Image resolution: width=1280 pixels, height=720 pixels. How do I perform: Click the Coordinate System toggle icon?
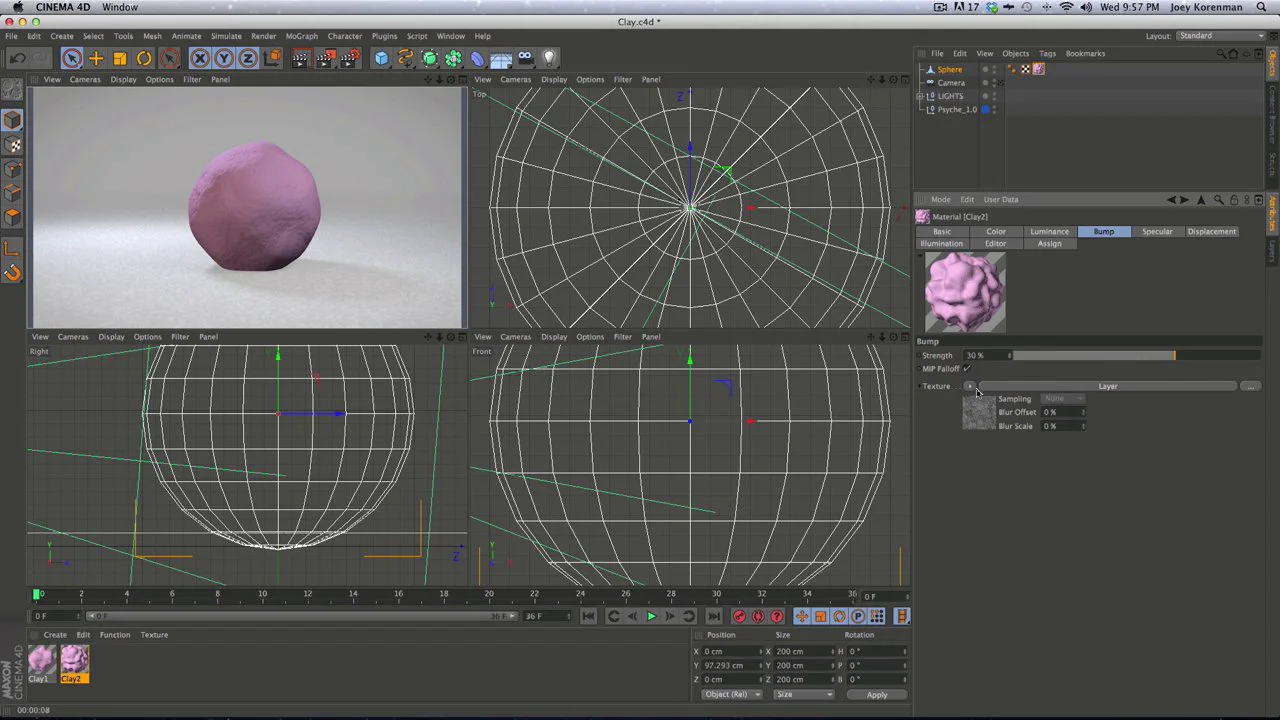coord(272,58)
